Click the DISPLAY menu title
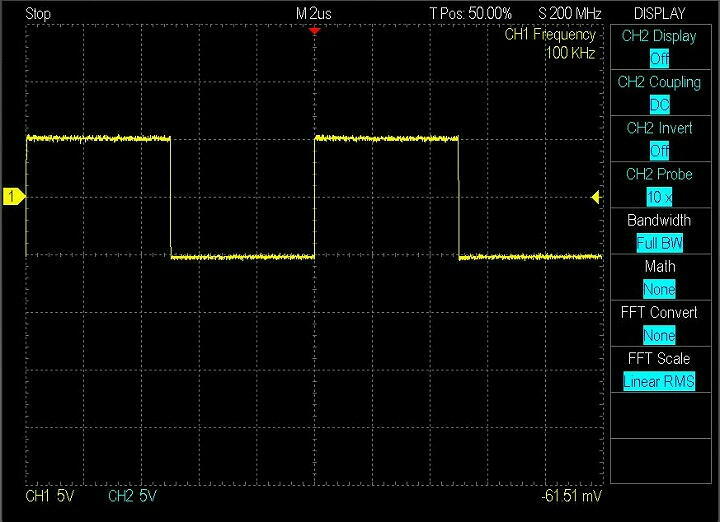Viewport: 720px width, 522px height. (x=659, y=13)
